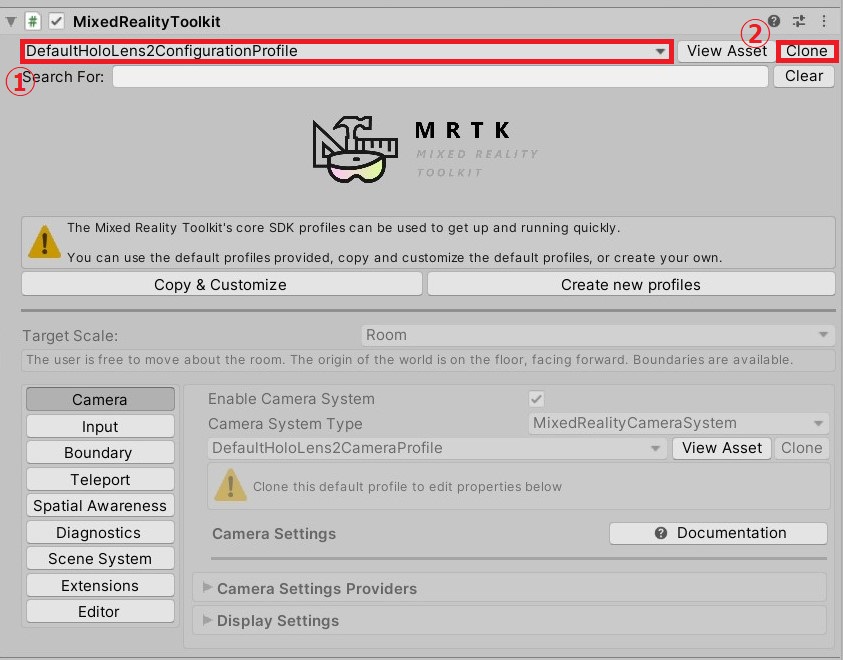Collapse the MixedRealityToolkit component foldout
The width and height of the screenshot is (843, 660).
(11, 21)
